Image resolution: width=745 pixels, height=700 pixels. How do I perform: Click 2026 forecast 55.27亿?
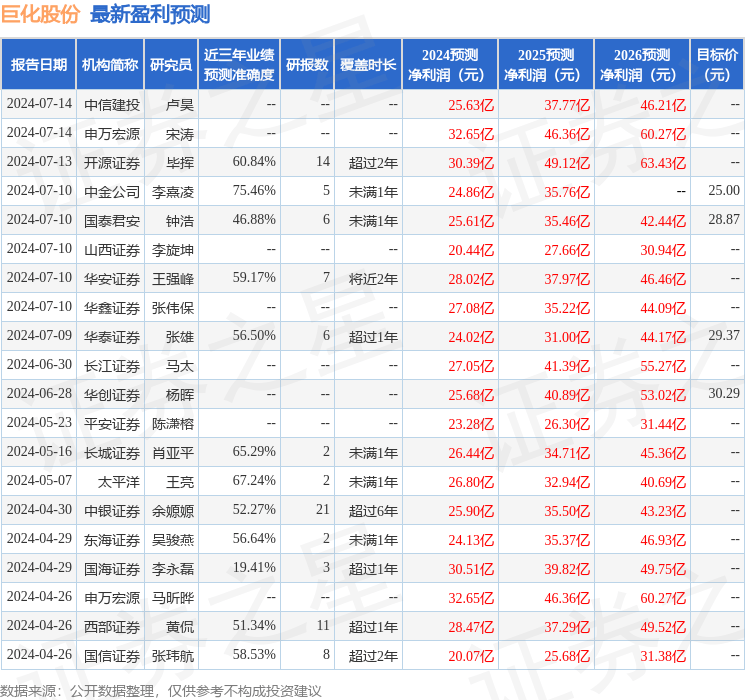point(663,366)
